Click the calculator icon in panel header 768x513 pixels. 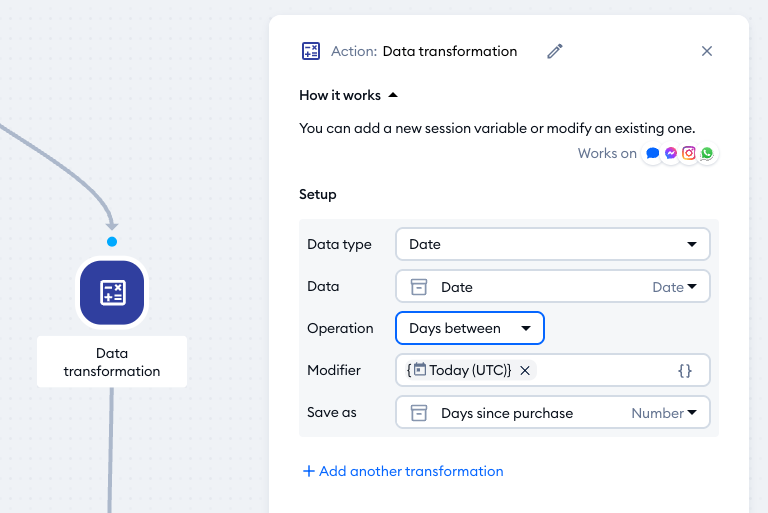pyautogui.click(x=311, y=51)
